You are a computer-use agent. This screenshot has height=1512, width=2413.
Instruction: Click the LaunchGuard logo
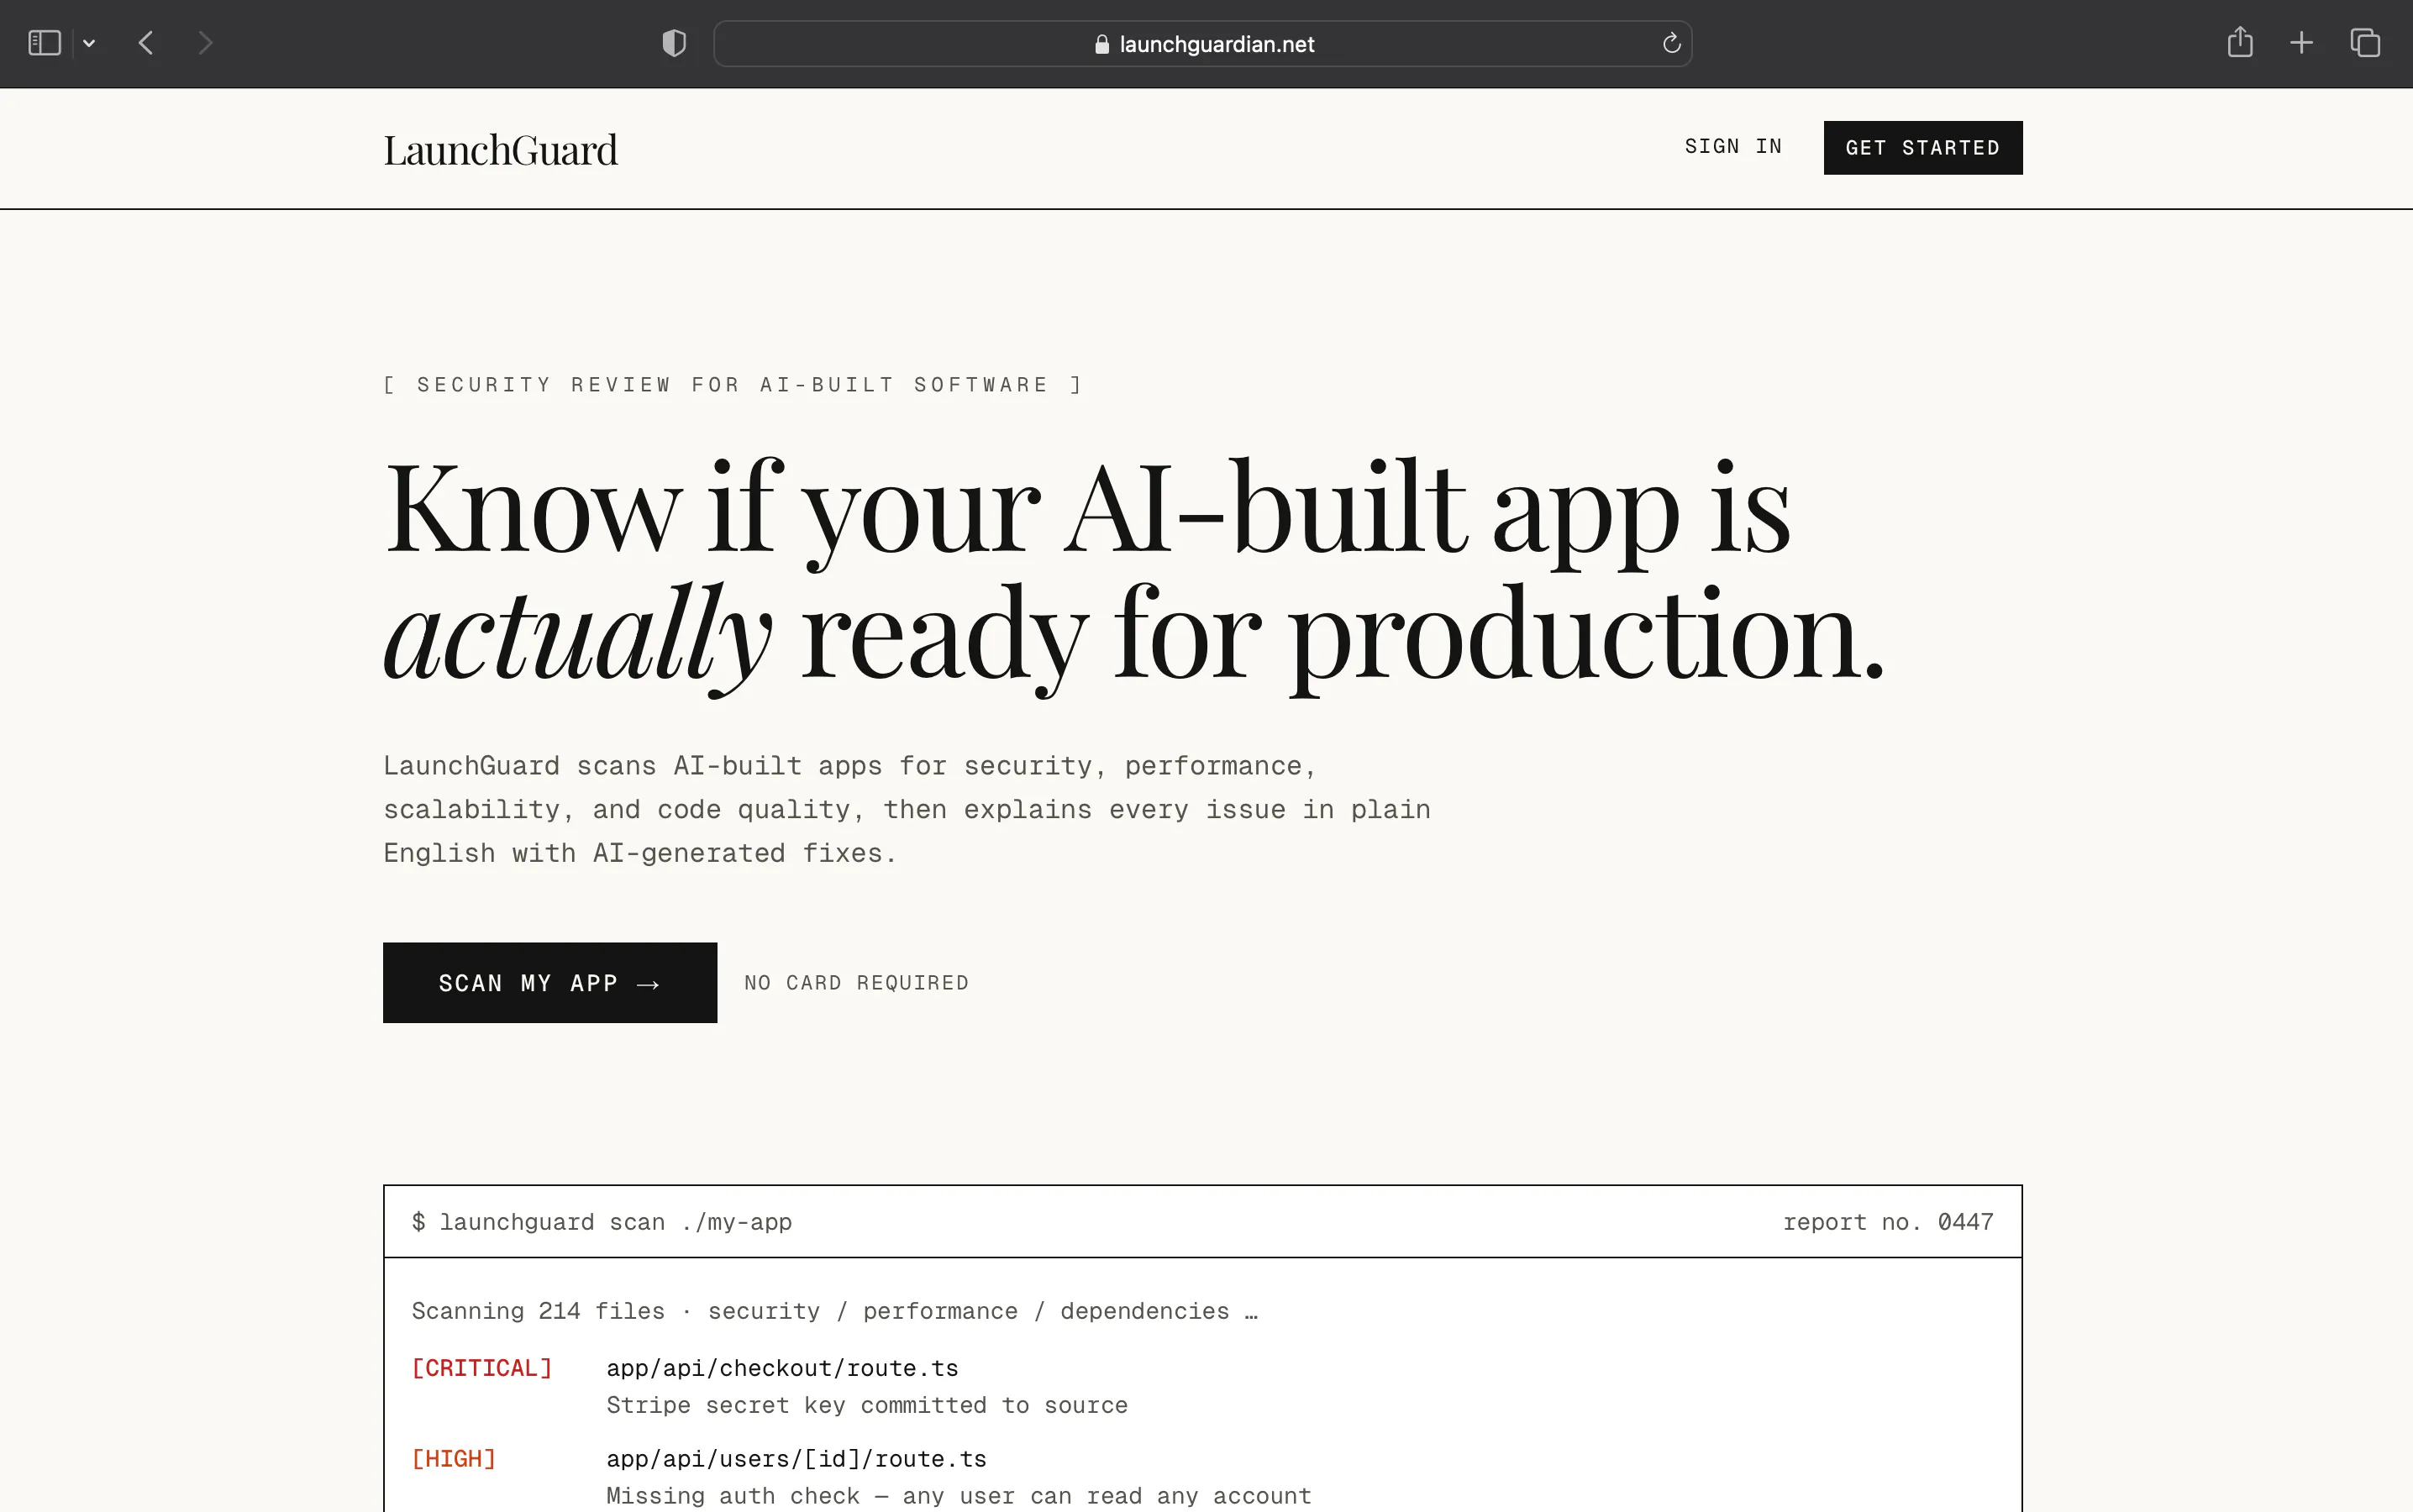pyautogui.click(x=500, y=150)
